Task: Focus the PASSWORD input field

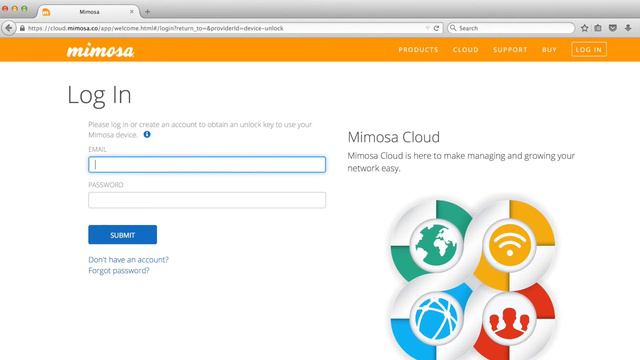Action: 207,200
